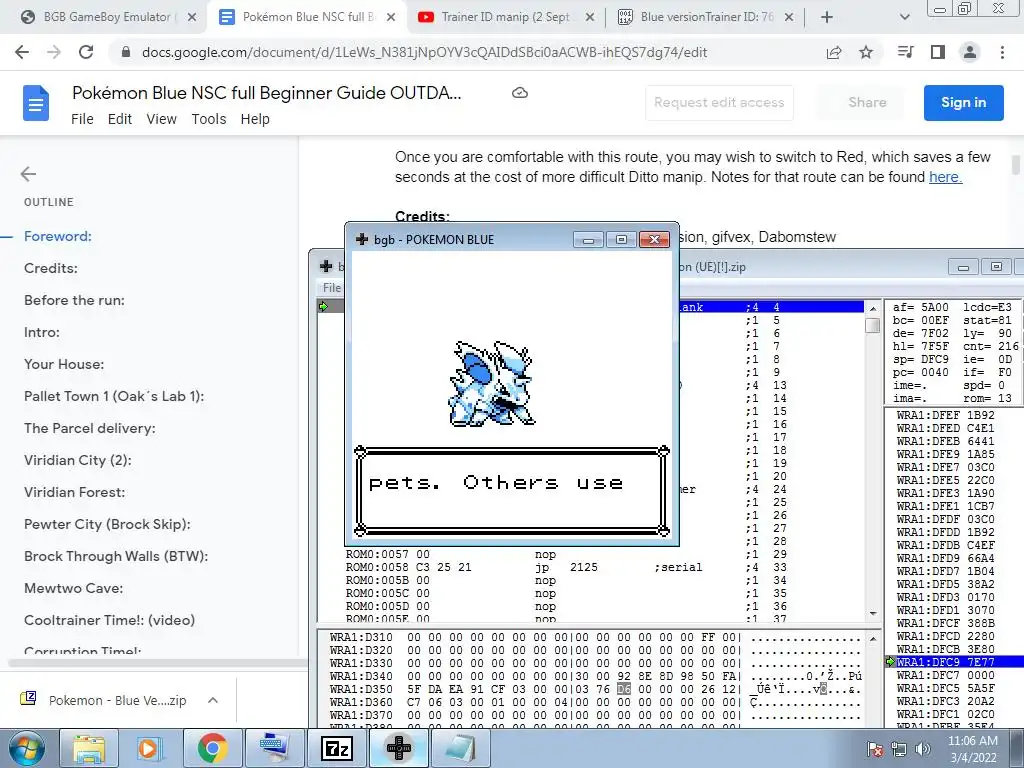Click the Request edit access button
This screenshot has height=768, width=1024.
coord(719,103)
